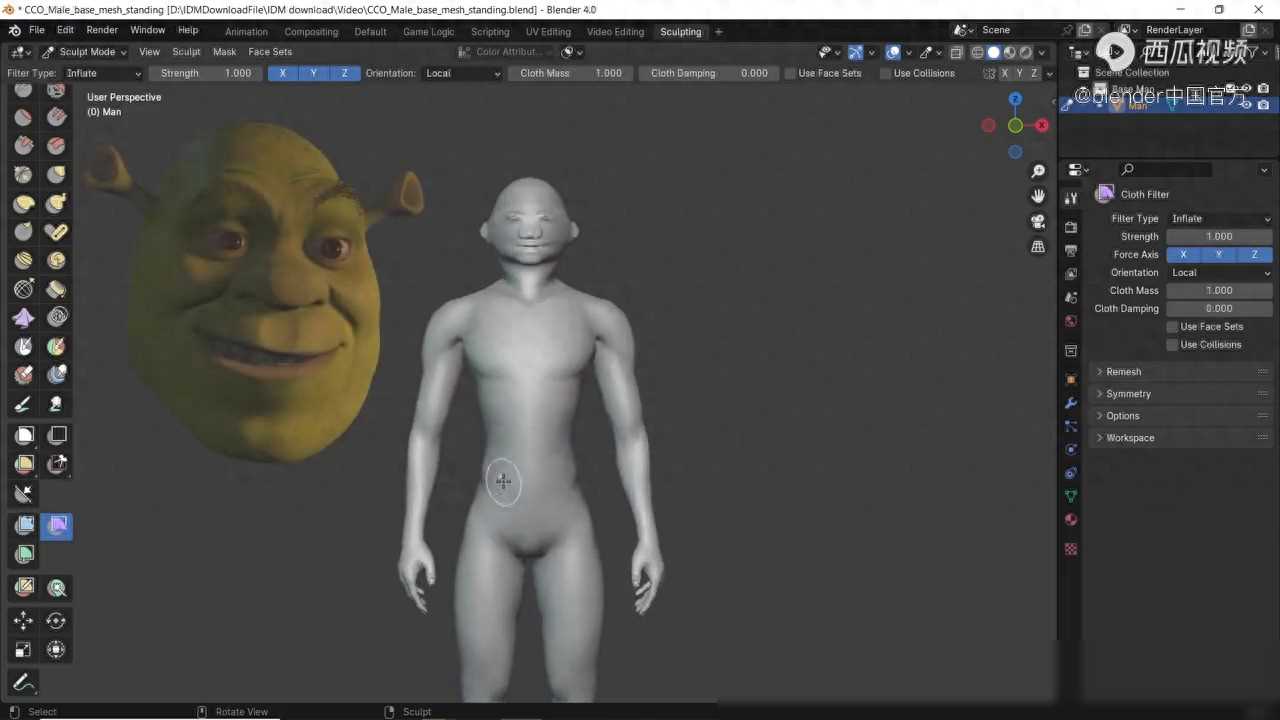Select the active Cloth Filter tool
The height and width of the screenshot is (720, 1280).
[57, 525]
